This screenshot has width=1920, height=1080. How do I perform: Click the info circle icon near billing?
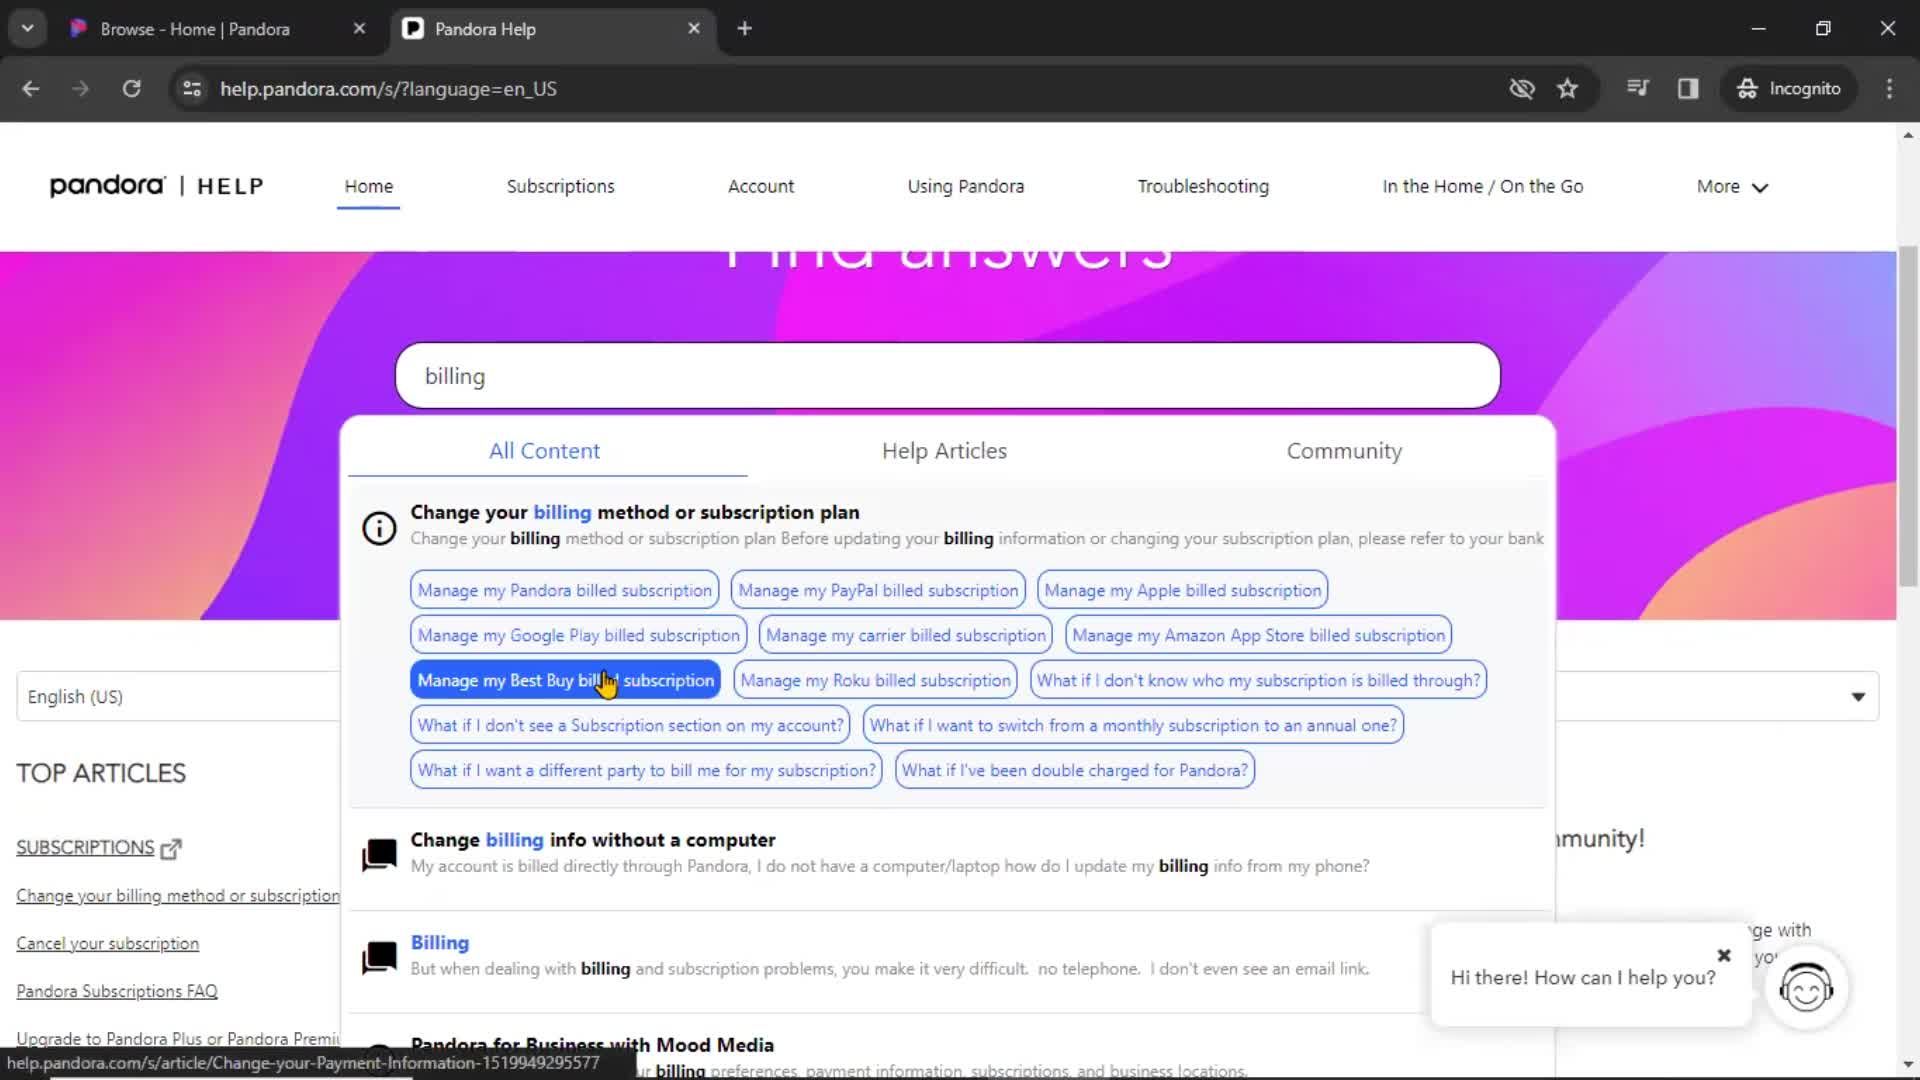(378, 526)
